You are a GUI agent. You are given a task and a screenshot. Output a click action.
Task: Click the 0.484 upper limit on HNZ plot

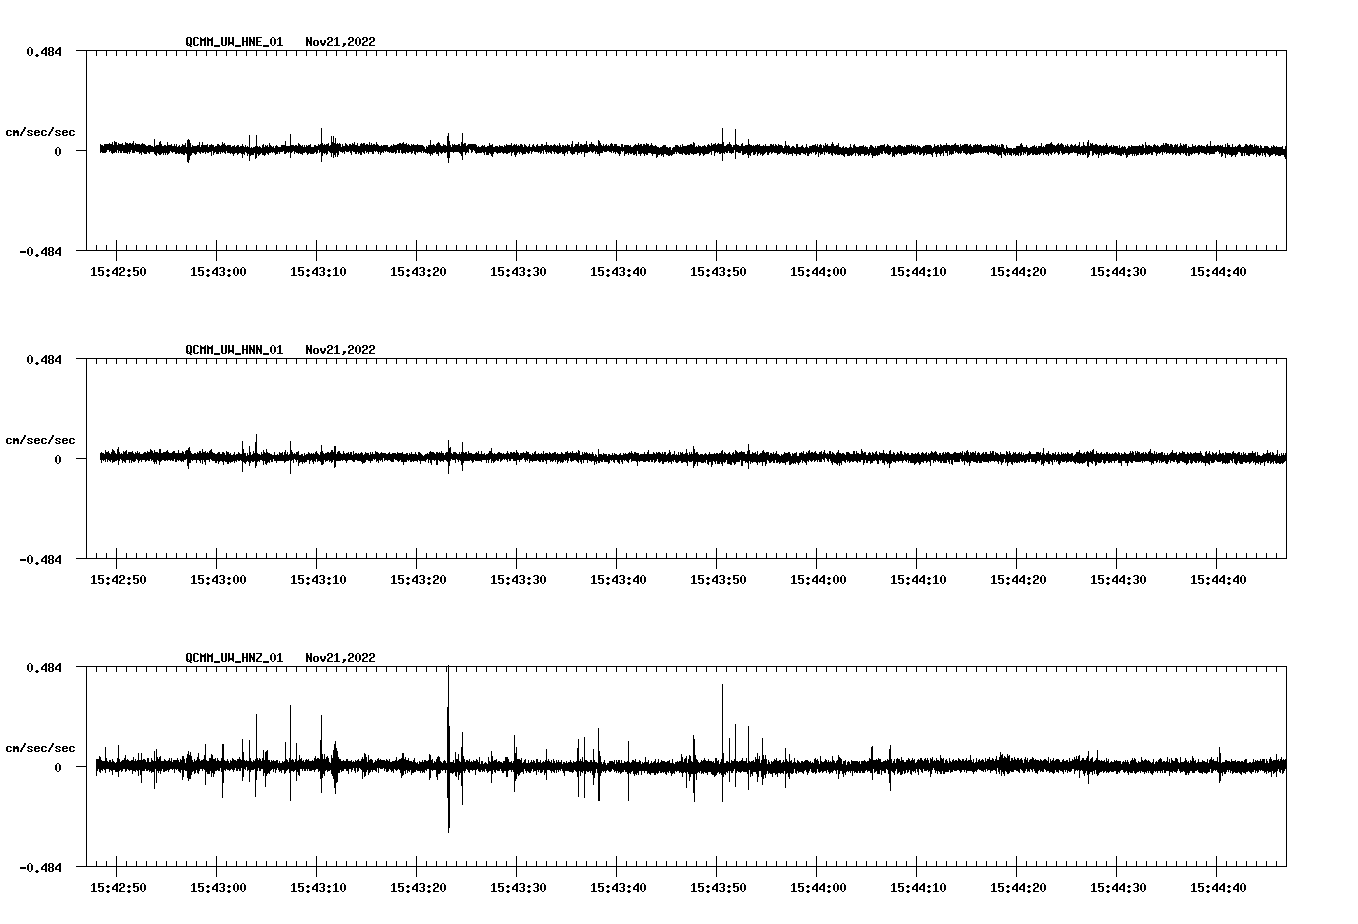44,667
